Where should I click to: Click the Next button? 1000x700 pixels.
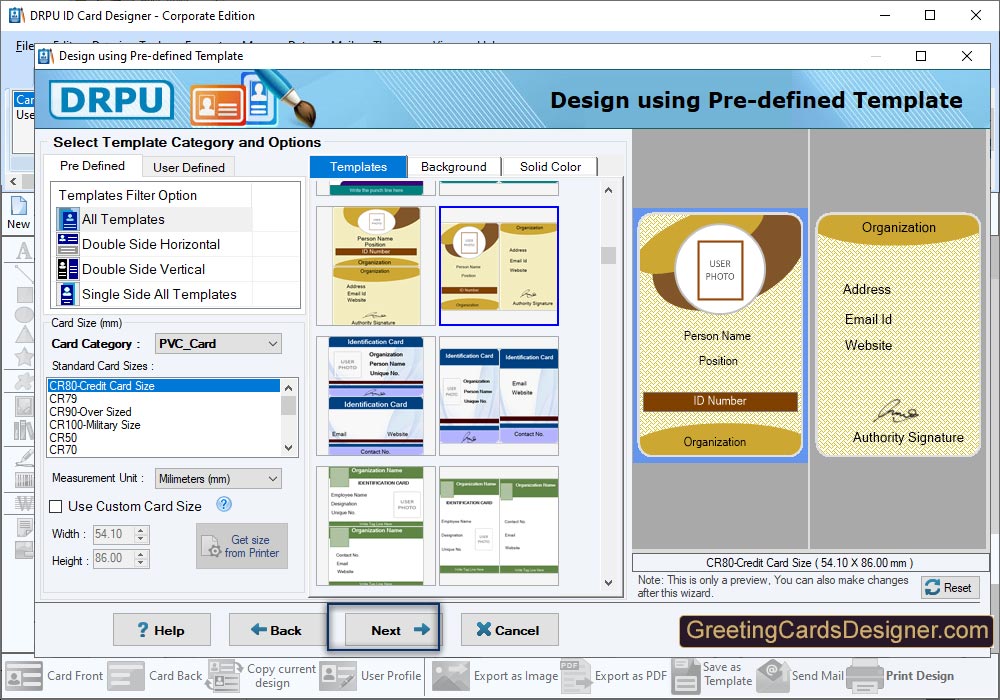392,630
